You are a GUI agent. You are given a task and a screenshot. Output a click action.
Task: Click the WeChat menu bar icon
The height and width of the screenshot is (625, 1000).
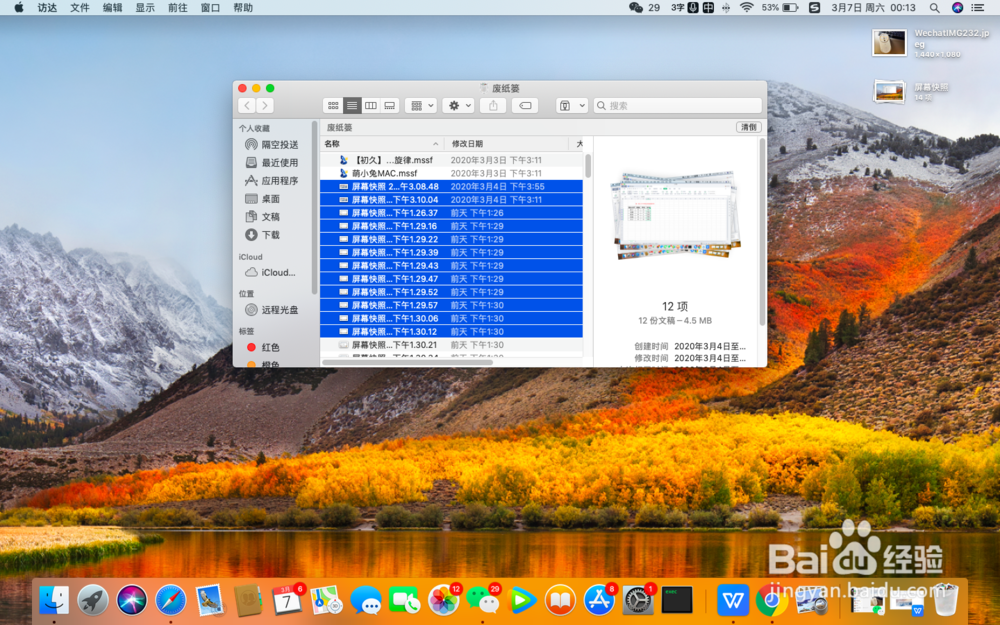pos(636,8)
